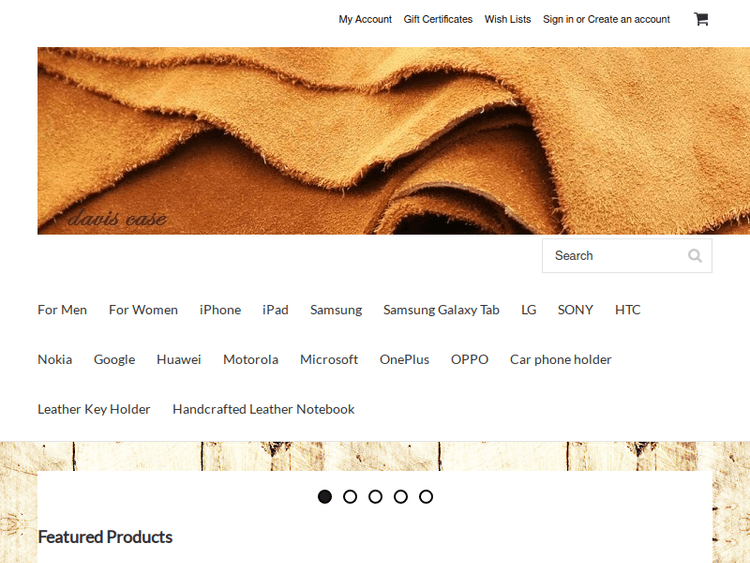Screen dimensions: 750x563
Task: Open Leather Key Holder category
Action: tap(94, 409)
